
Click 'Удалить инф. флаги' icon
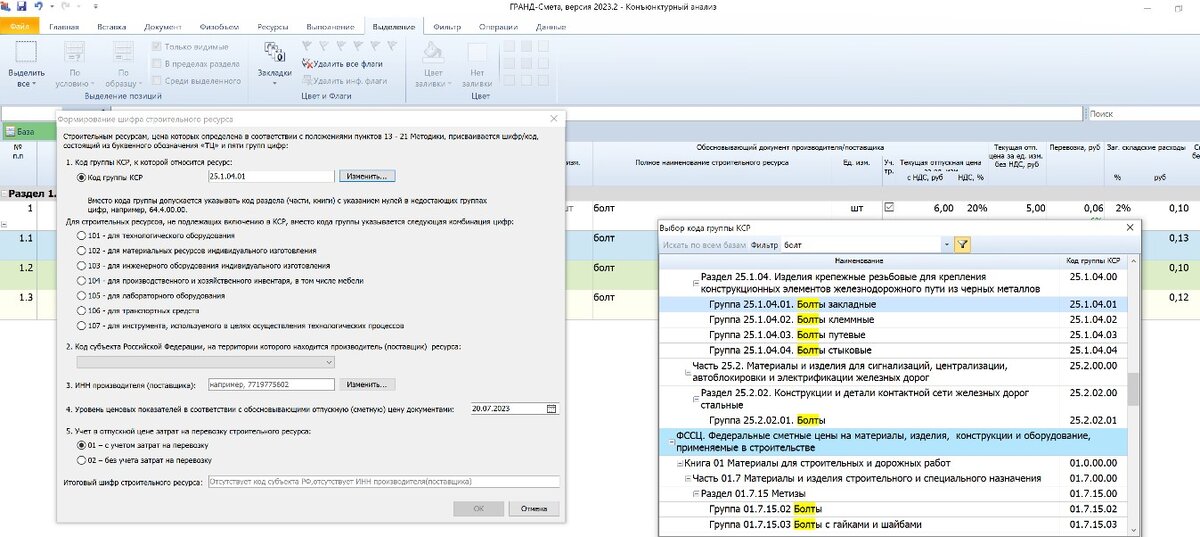[309, 80]
